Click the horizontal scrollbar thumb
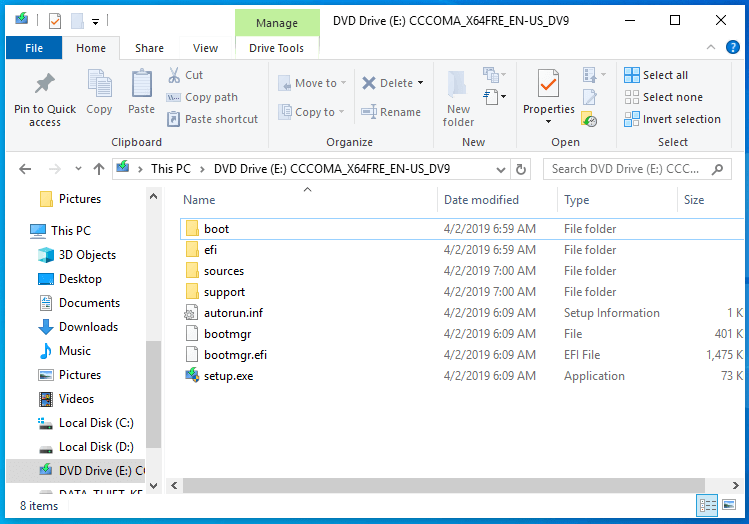 click(x=443, y=485)
